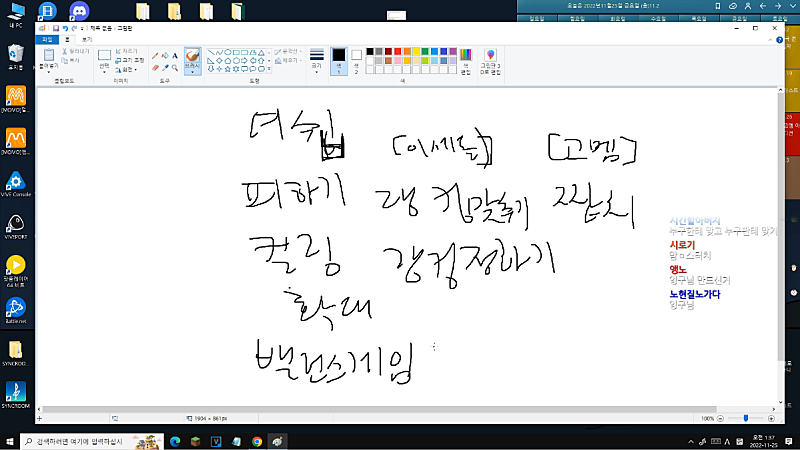Open Customize Quick Access Toolbar arrow

(82, 29)
